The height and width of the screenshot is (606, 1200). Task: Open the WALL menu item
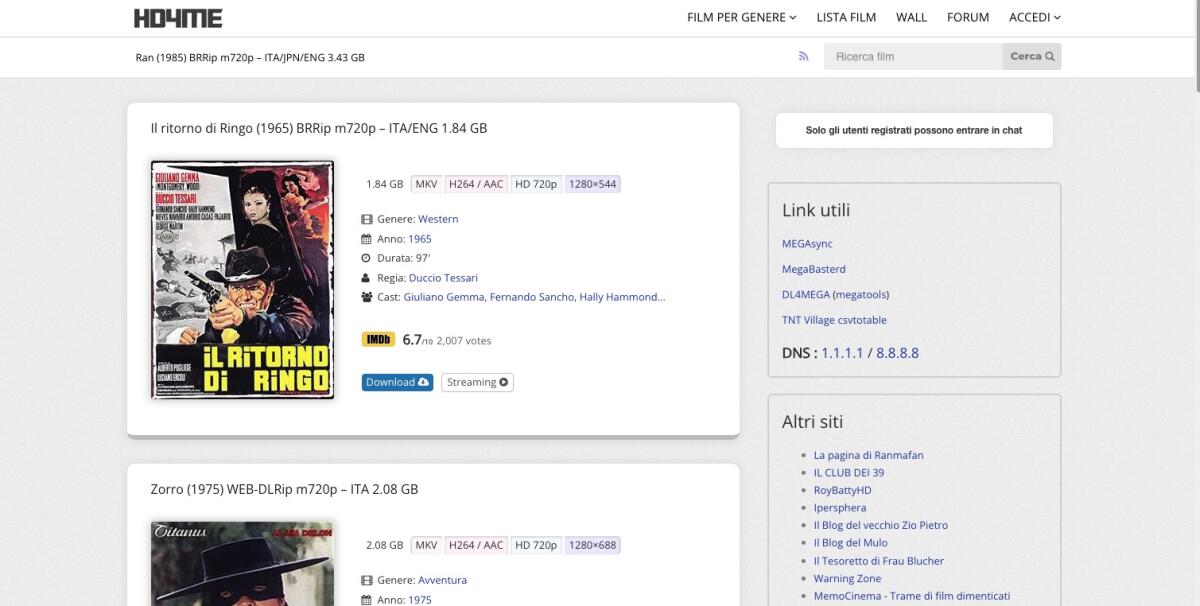[911, 17]
